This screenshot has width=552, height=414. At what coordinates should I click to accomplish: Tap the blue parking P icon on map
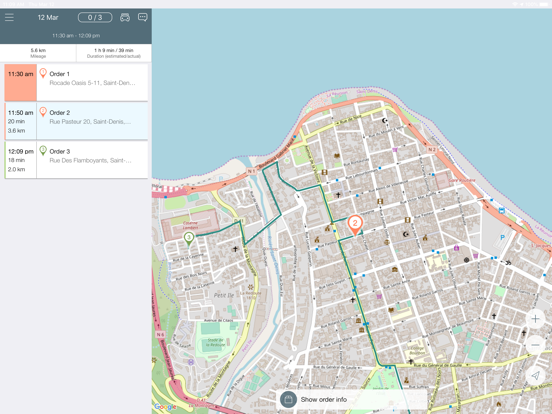502,238
